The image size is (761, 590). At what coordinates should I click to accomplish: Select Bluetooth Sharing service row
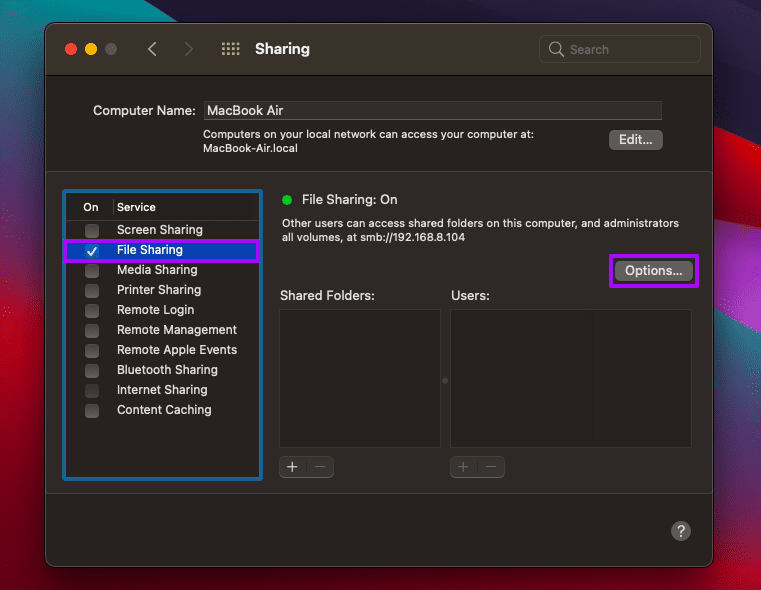pos(162,370)
